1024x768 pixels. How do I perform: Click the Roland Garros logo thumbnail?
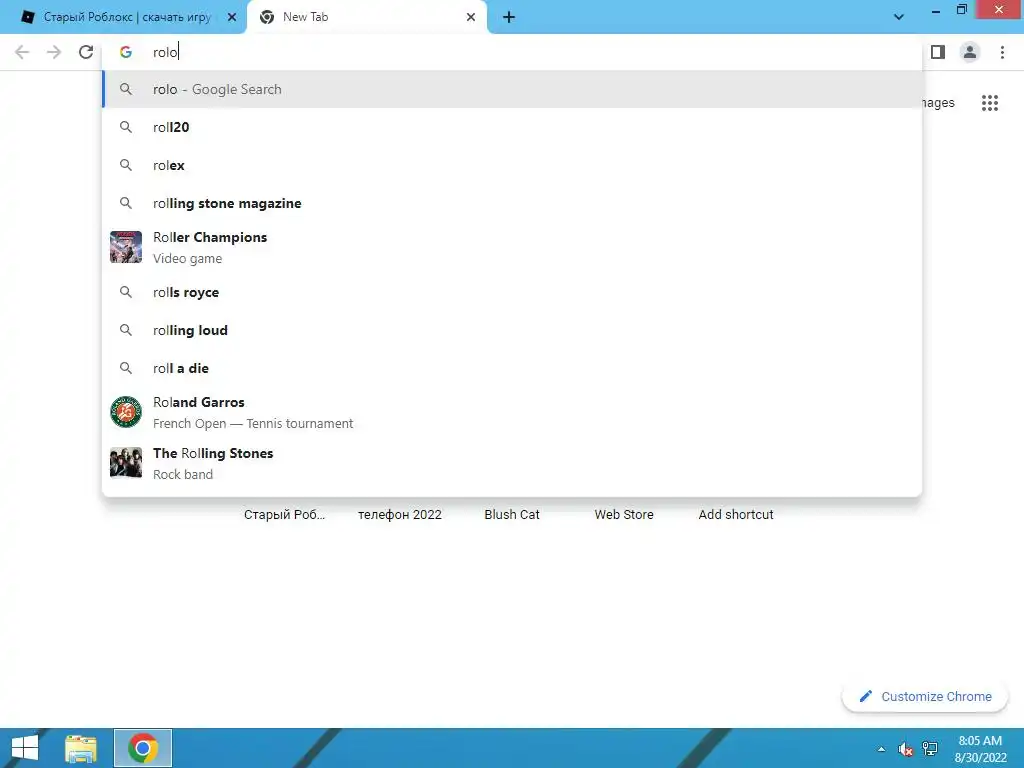click(x=126, y=412)
